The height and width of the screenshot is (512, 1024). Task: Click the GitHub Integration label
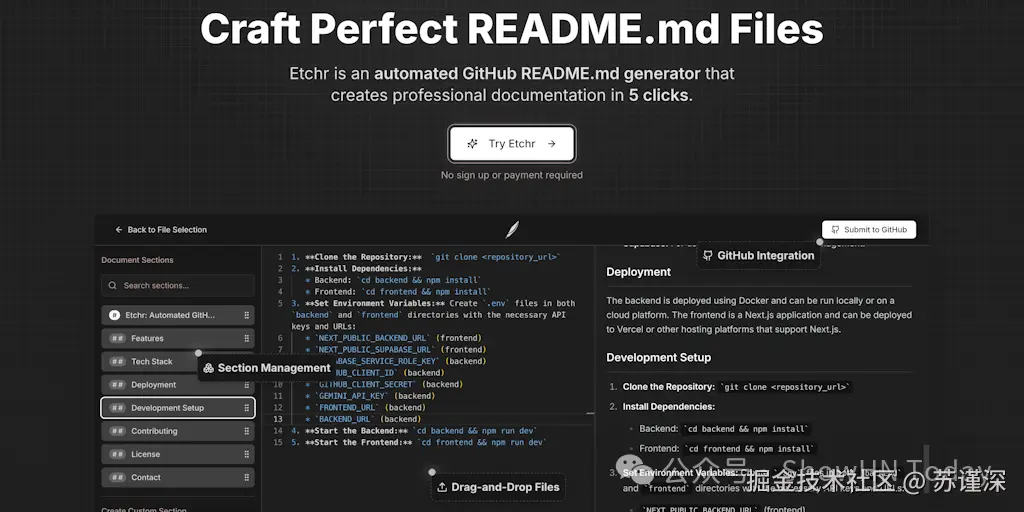[765, 255]
